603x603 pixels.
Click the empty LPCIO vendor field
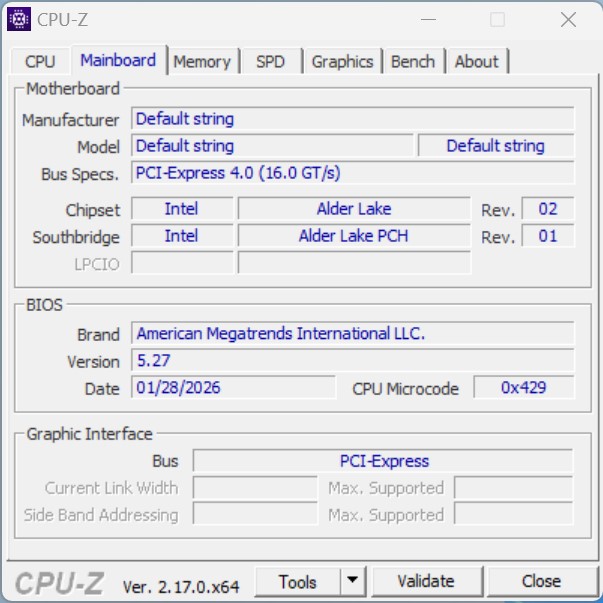click(x=182, y=263)
